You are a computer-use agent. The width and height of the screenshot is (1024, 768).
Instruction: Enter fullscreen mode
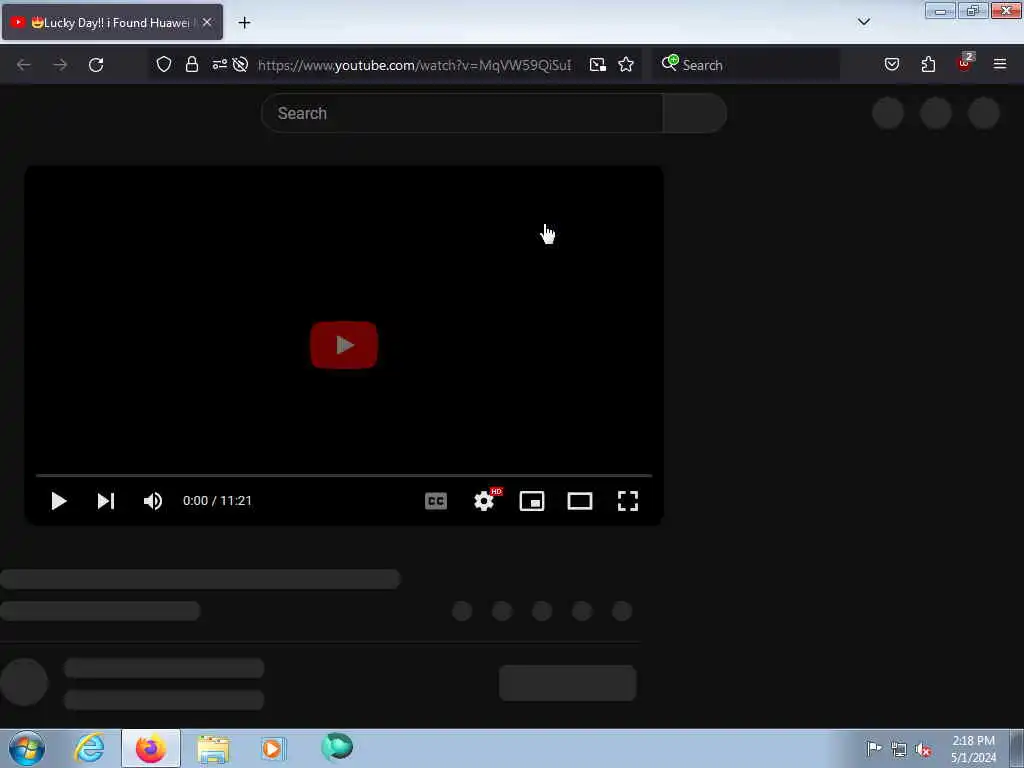(628, 501)
